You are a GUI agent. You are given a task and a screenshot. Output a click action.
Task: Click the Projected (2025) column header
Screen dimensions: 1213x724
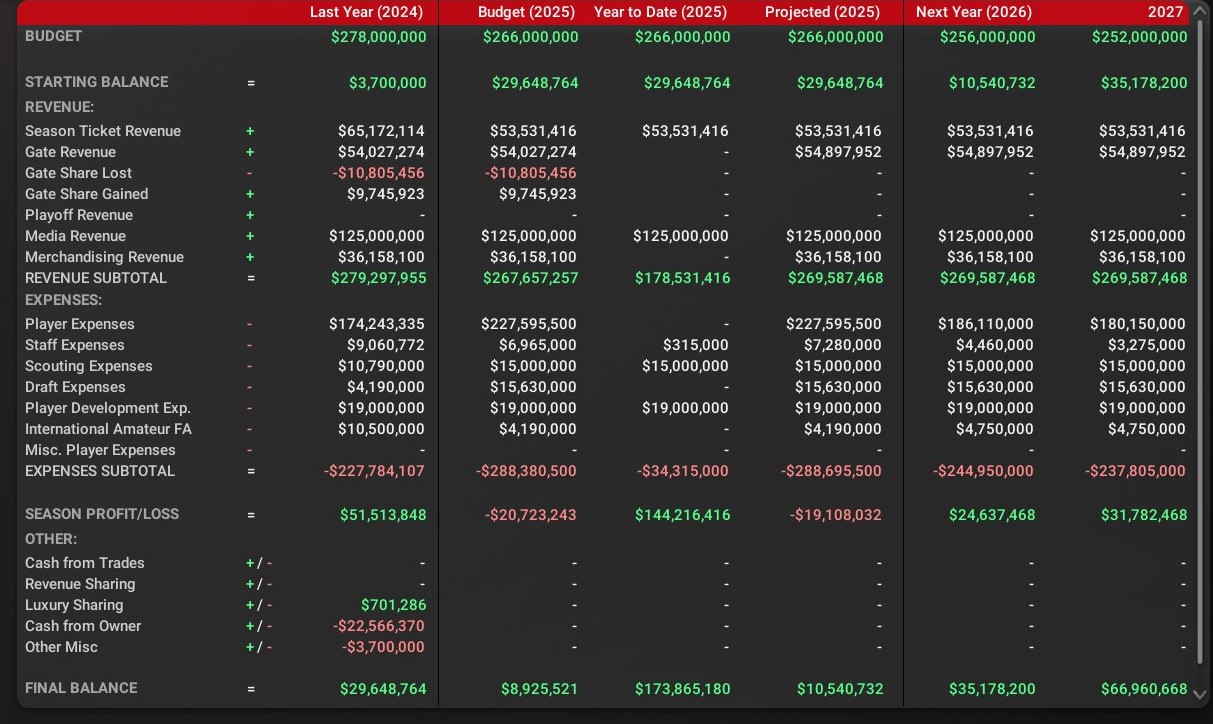[822, 13]
